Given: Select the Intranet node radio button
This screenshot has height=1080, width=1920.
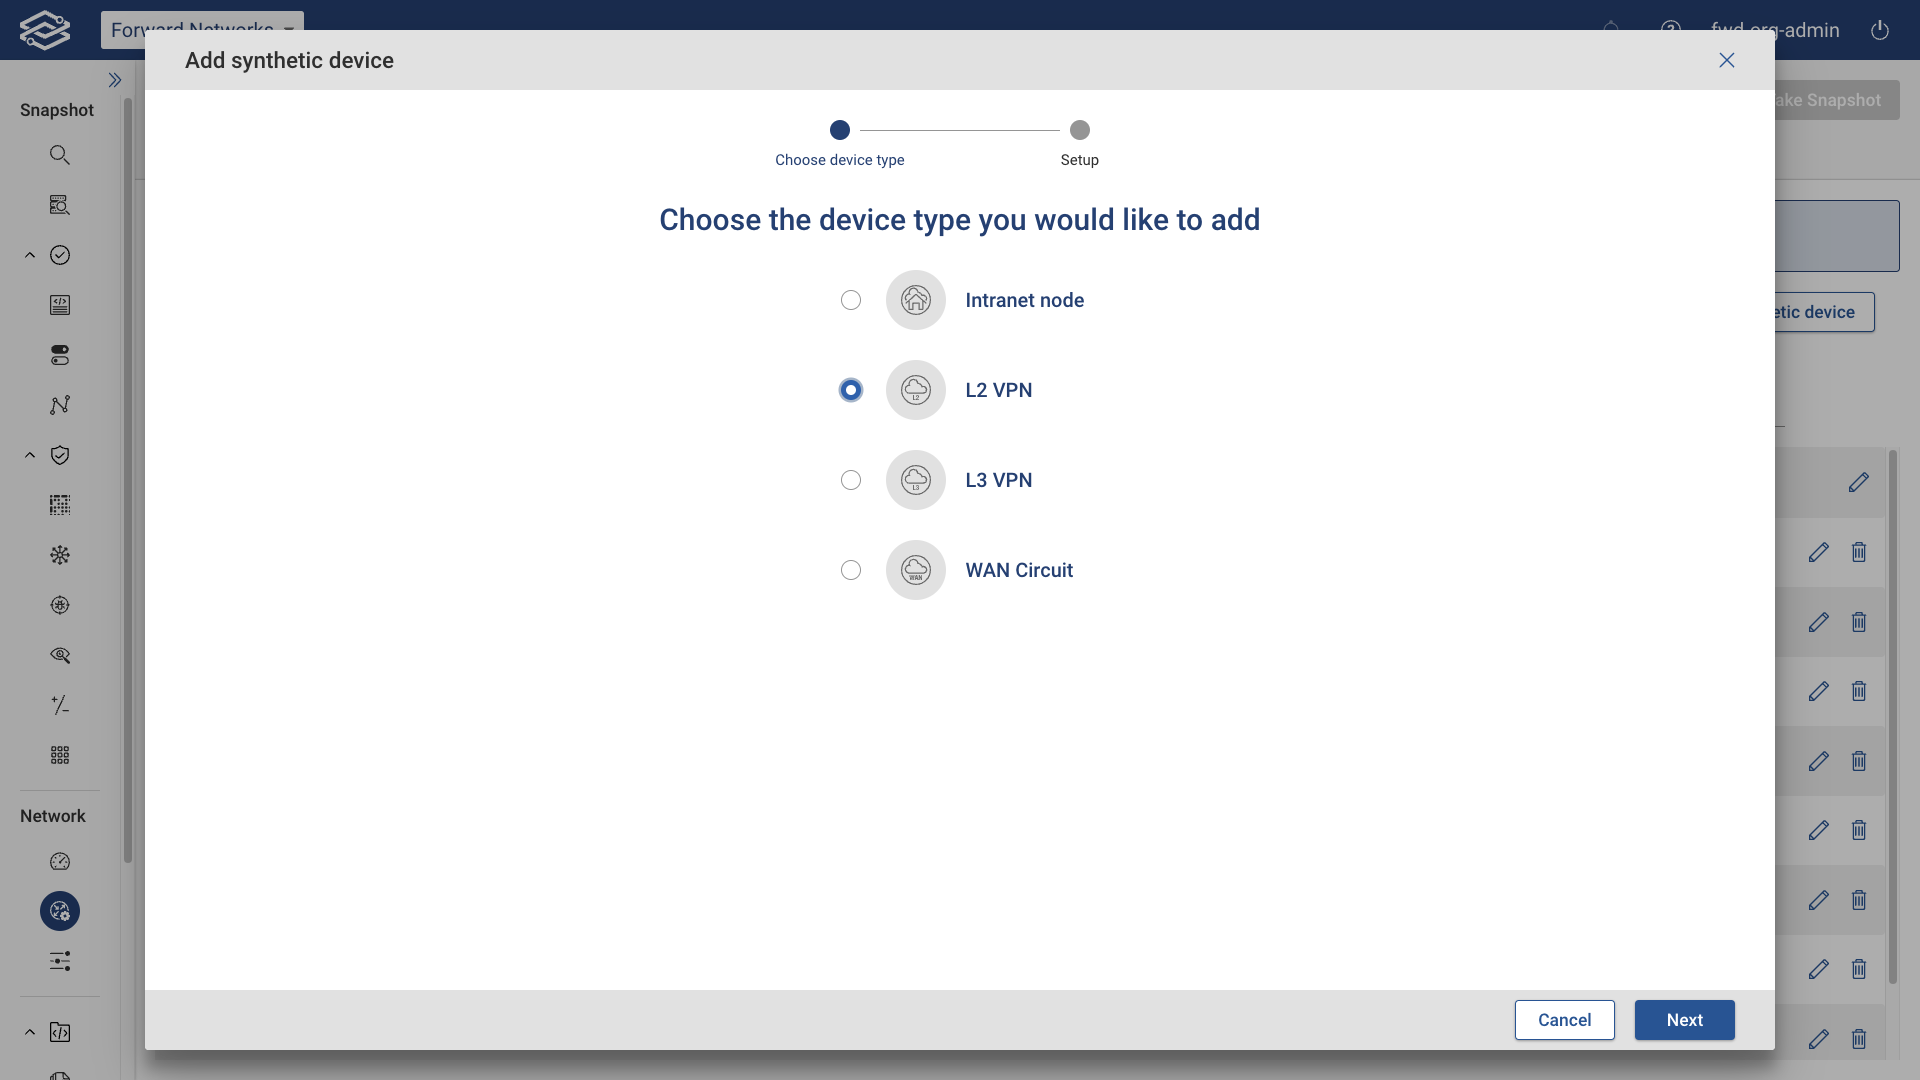Looking at the screenshot, I should 851,300.
